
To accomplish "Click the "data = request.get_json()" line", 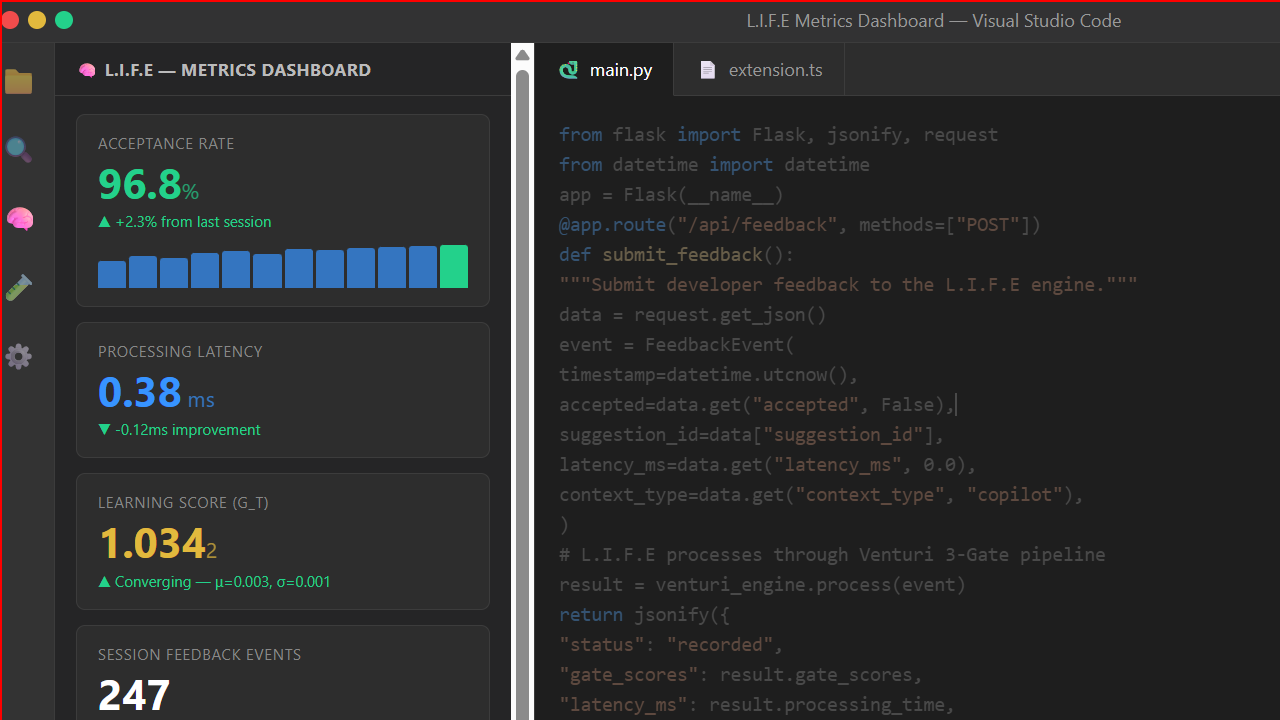I will coord(693,315).
